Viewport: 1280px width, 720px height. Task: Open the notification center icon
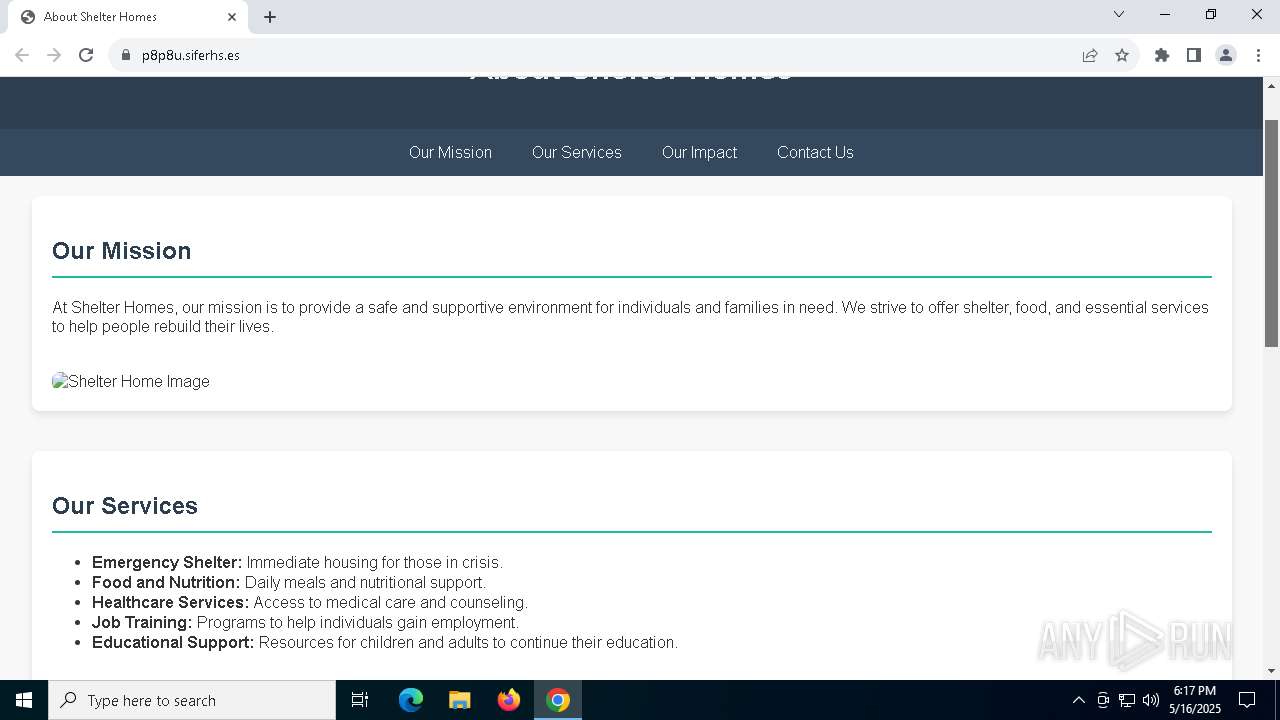coord(1247,700)
